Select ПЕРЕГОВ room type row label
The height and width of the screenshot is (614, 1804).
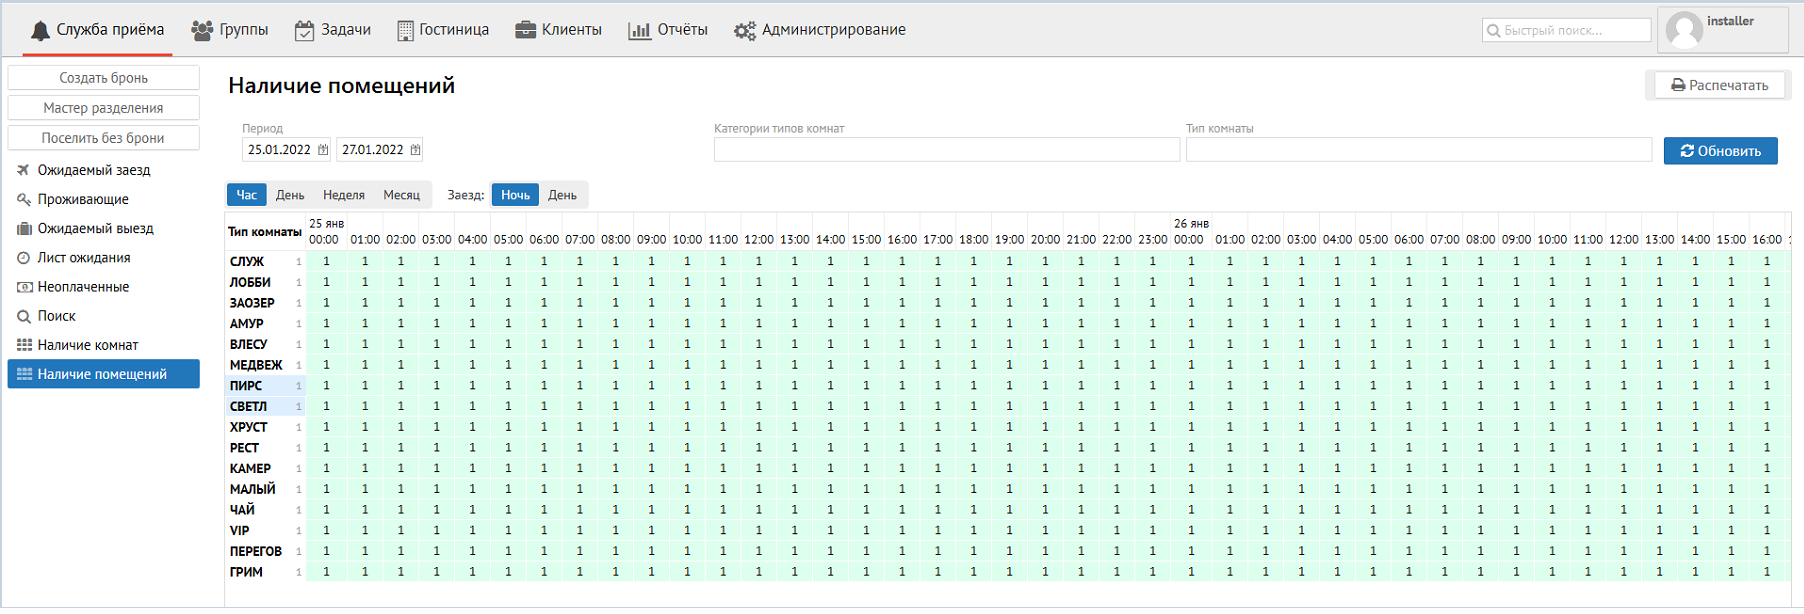[x=256, y=551]
